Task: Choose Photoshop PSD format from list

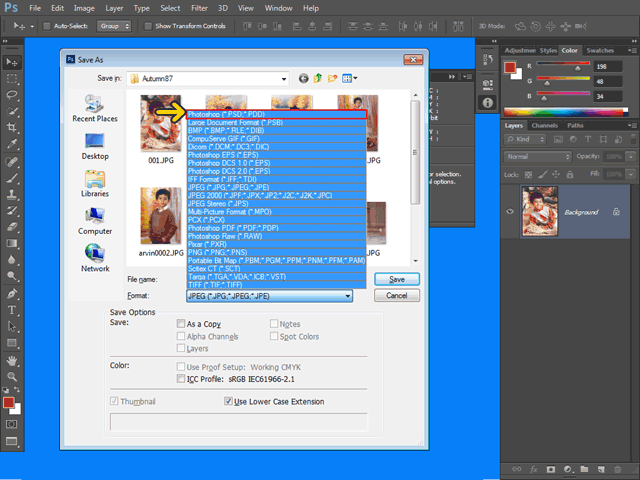Action: point(275,114)
